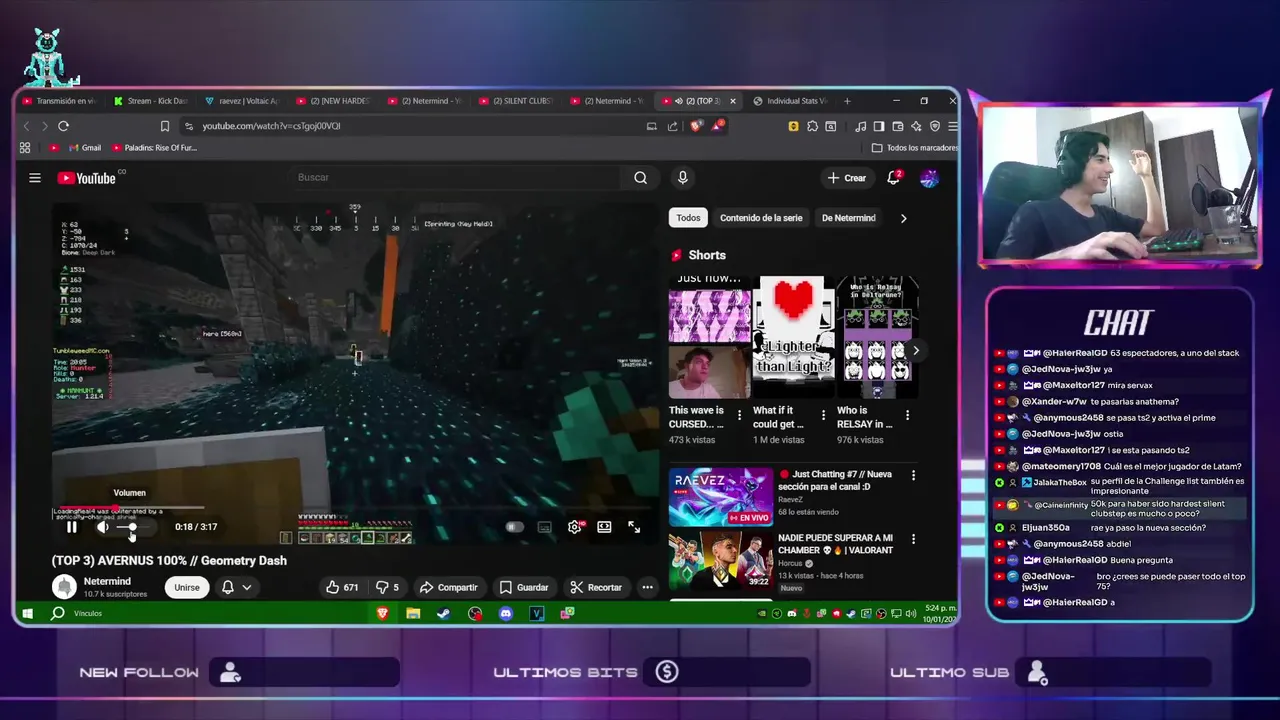The image size is (1280, 720).
Task: Open a new browser tab with plus
Action: 847,101
